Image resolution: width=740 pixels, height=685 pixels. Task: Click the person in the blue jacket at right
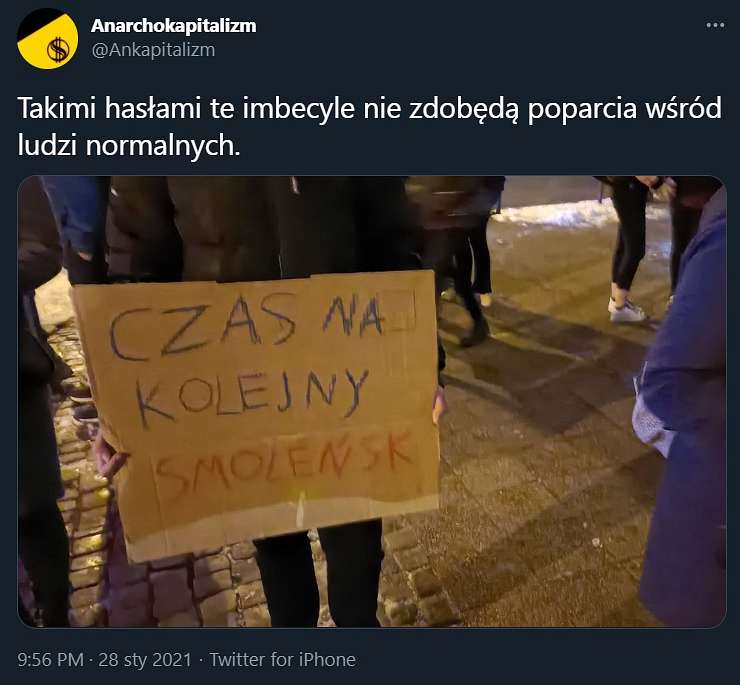click(x=684, y=406)
